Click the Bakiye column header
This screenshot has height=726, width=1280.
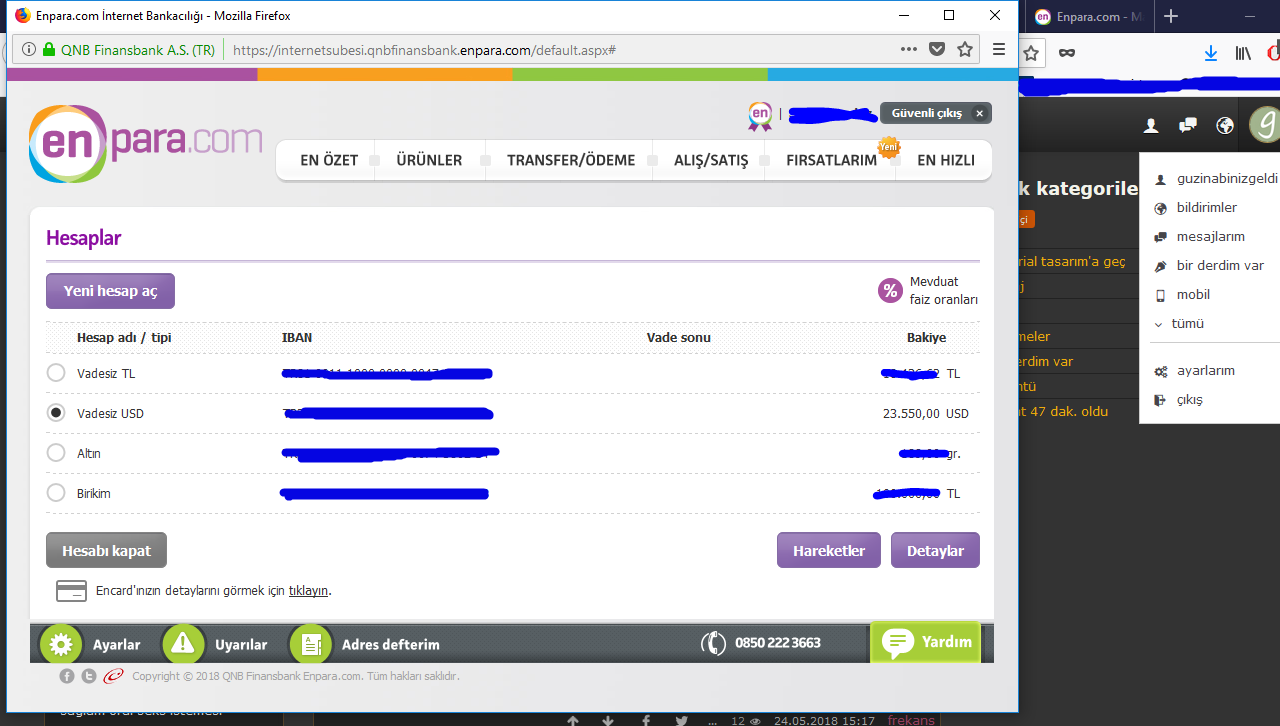[x=926, y=337]
